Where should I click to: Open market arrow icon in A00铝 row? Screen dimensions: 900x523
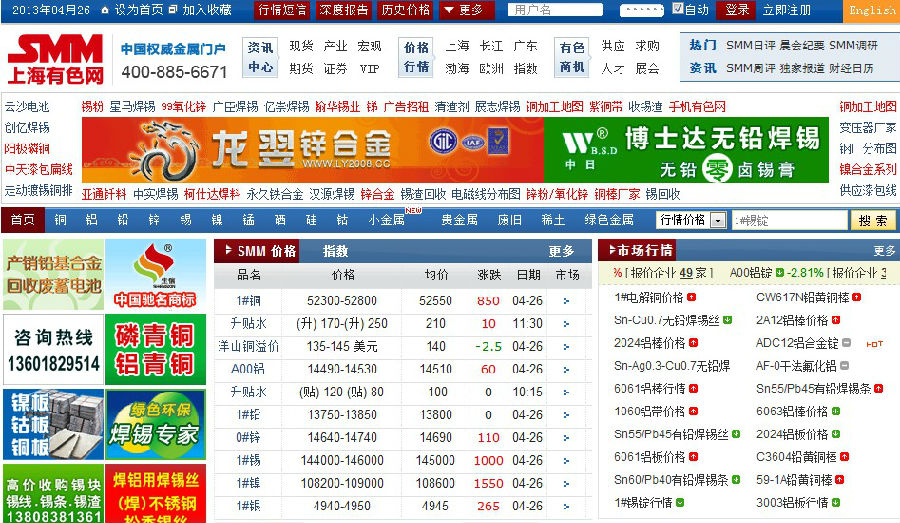(x=567, y=369)
